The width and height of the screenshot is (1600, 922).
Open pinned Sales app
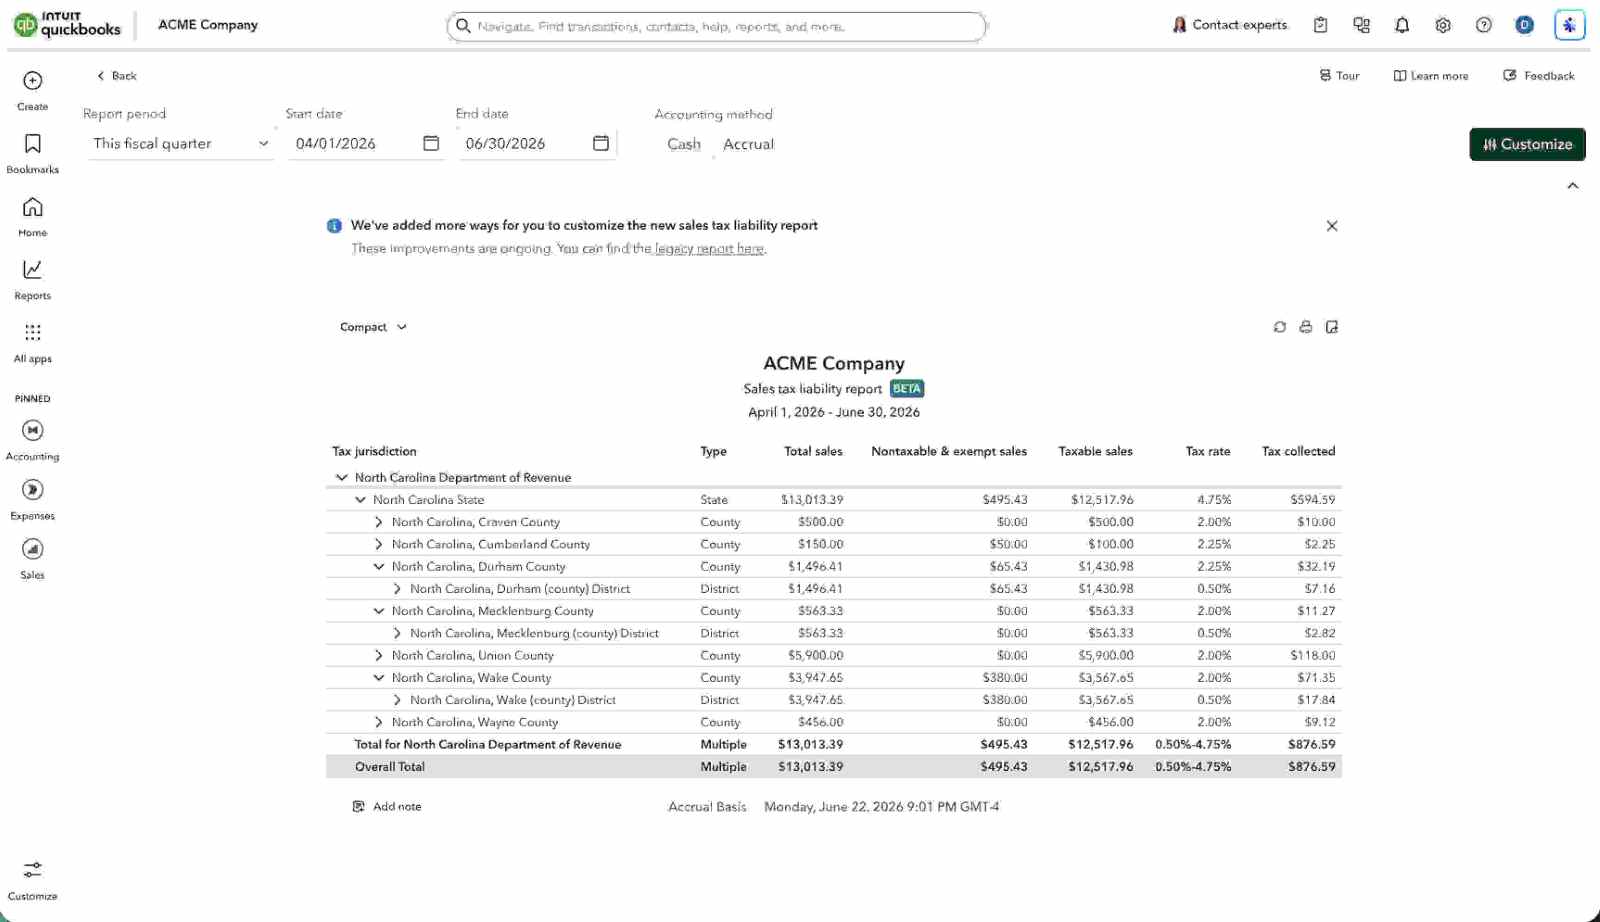(32, 558)
